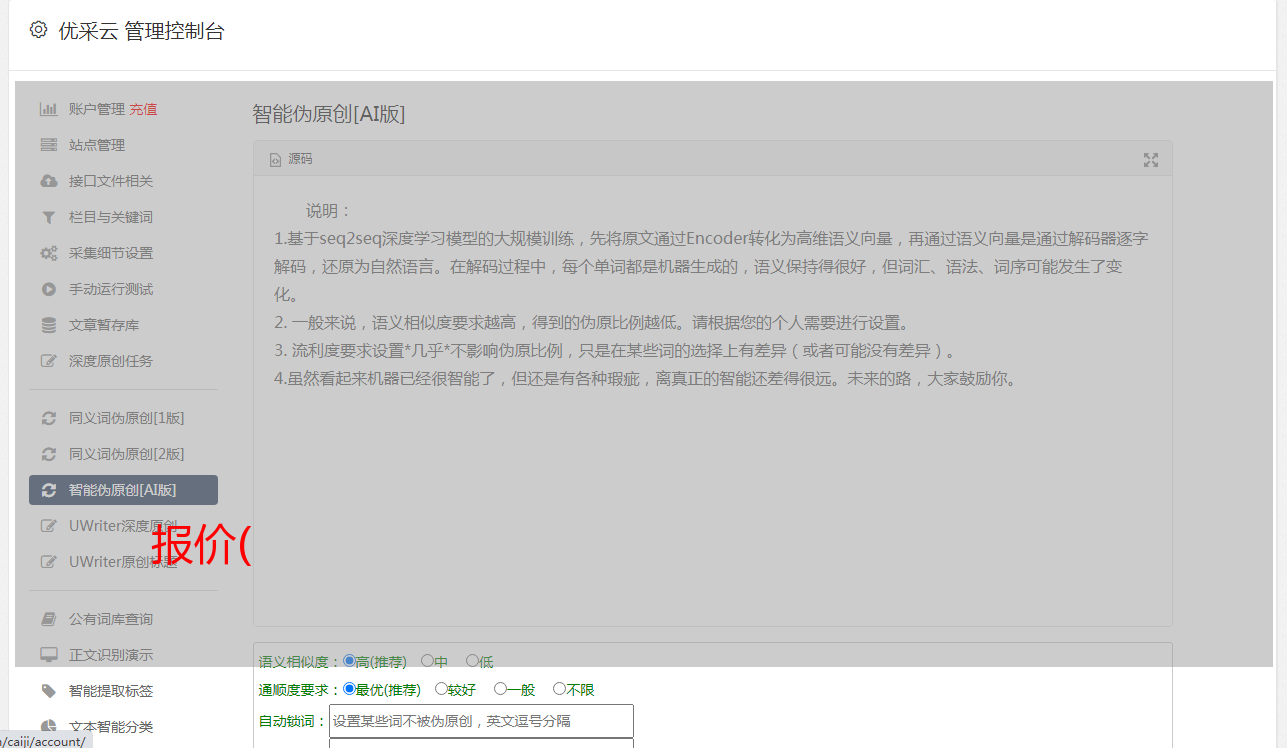Click the 站点管理 server icon

(x=48, y=145)
